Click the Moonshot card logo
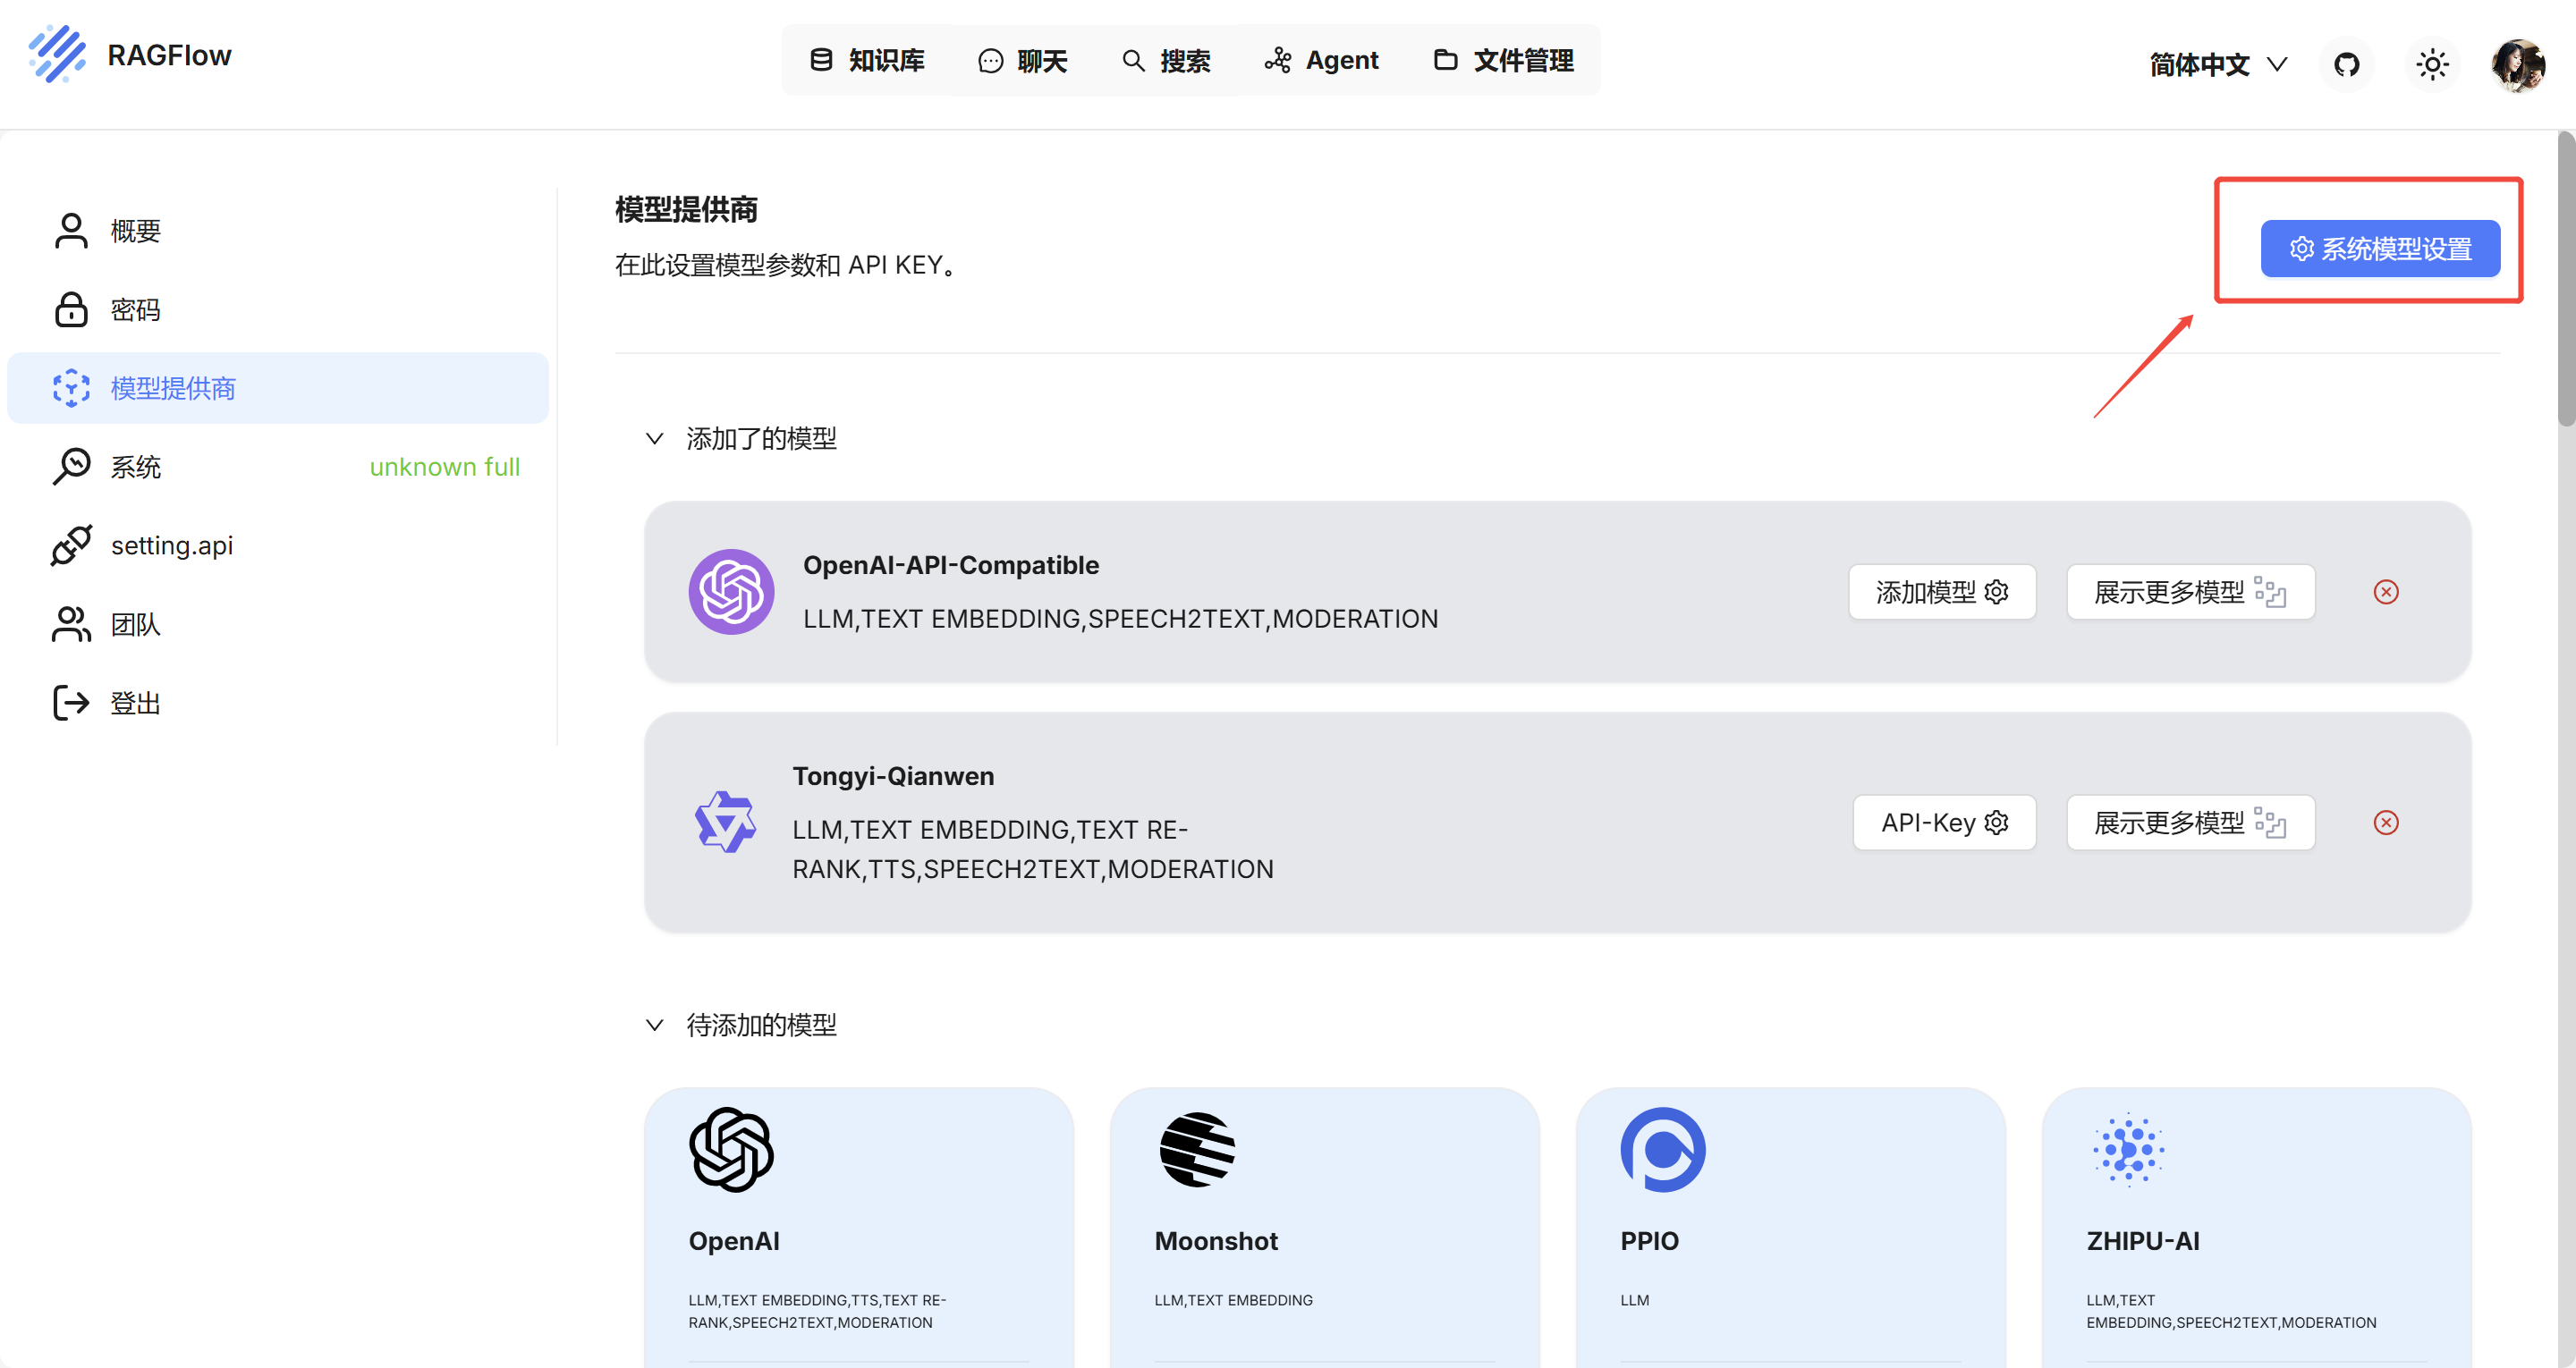Viewport: 2576px width, 1368px height. pyautogui.click(x=1197, y=1150)
